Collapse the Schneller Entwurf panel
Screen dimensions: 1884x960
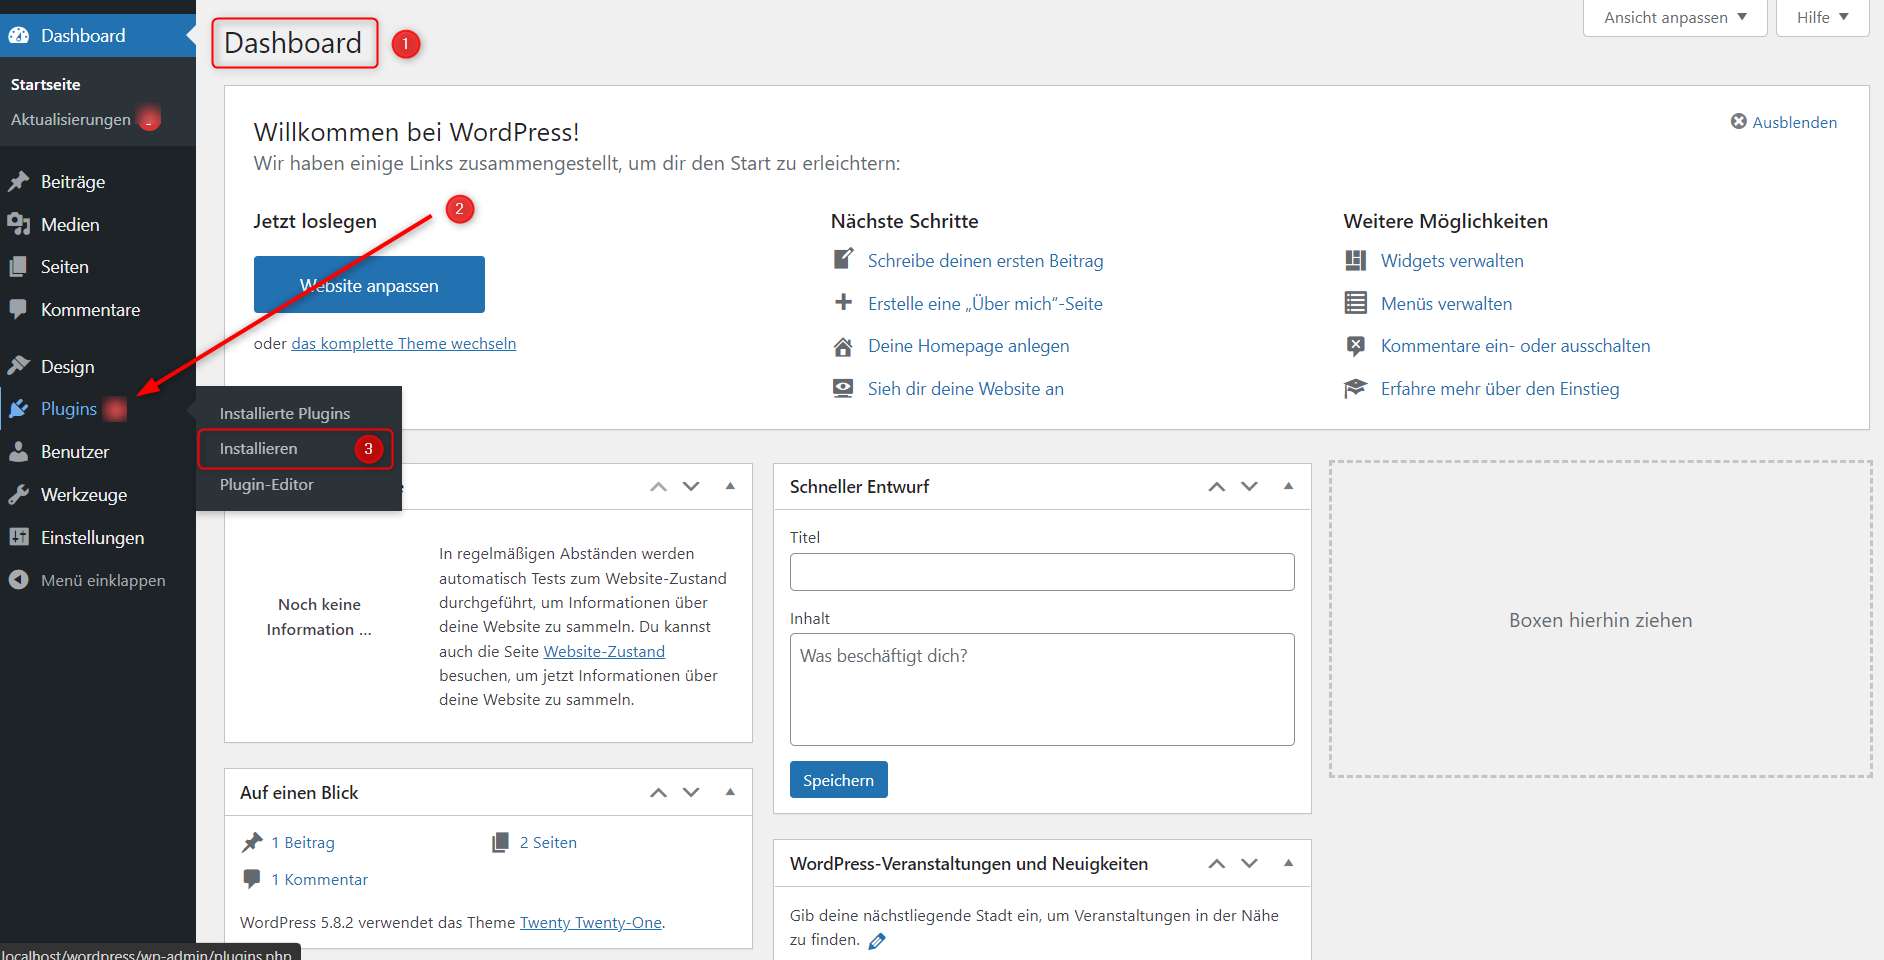pyautogui.click(x=1288, y=486)
